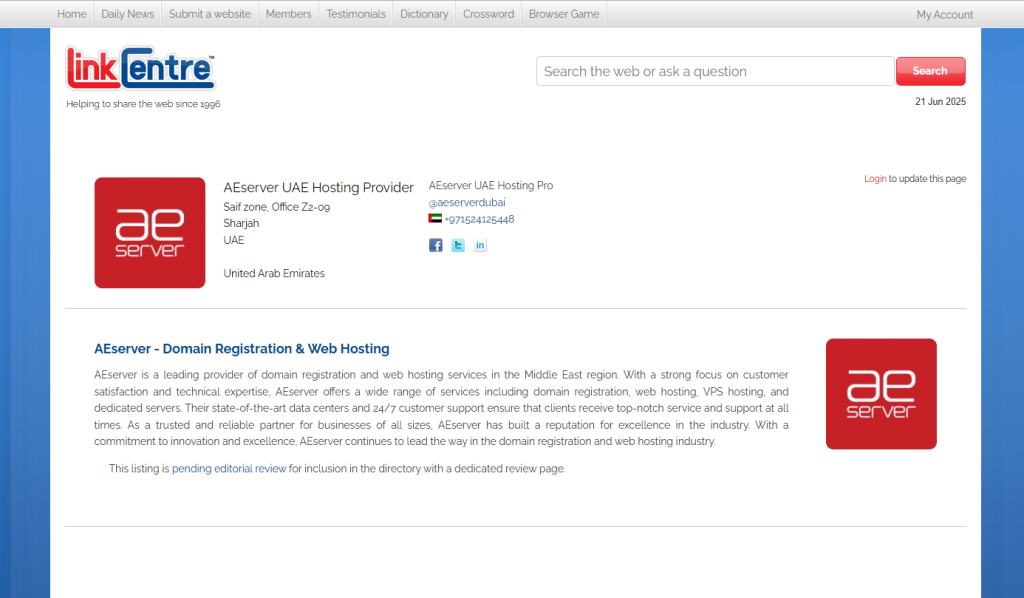Open the Dictionary menu item
Viewport: 1024px width, 598px height.
pos(424,14)
